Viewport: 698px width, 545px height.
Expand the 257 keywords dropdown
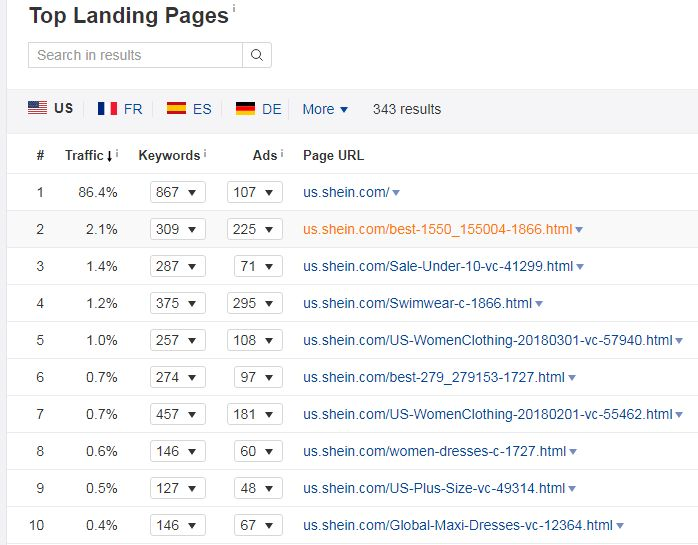178,340
